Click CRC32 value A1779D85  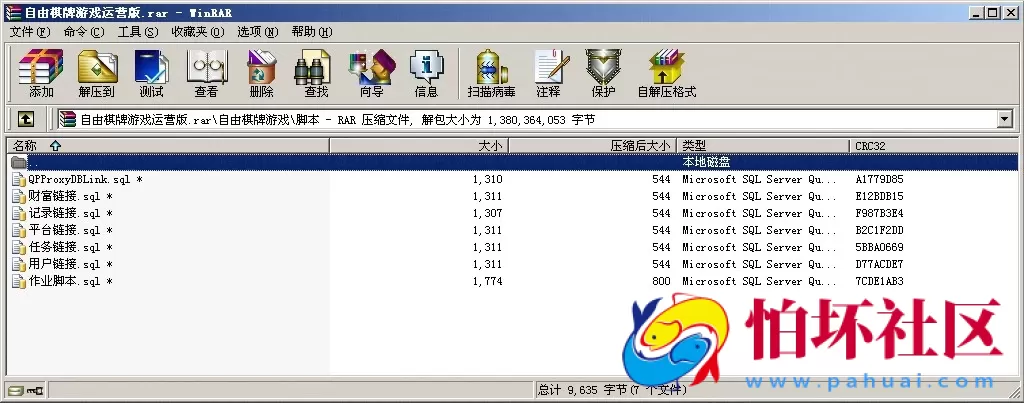[x=879, y=179]
